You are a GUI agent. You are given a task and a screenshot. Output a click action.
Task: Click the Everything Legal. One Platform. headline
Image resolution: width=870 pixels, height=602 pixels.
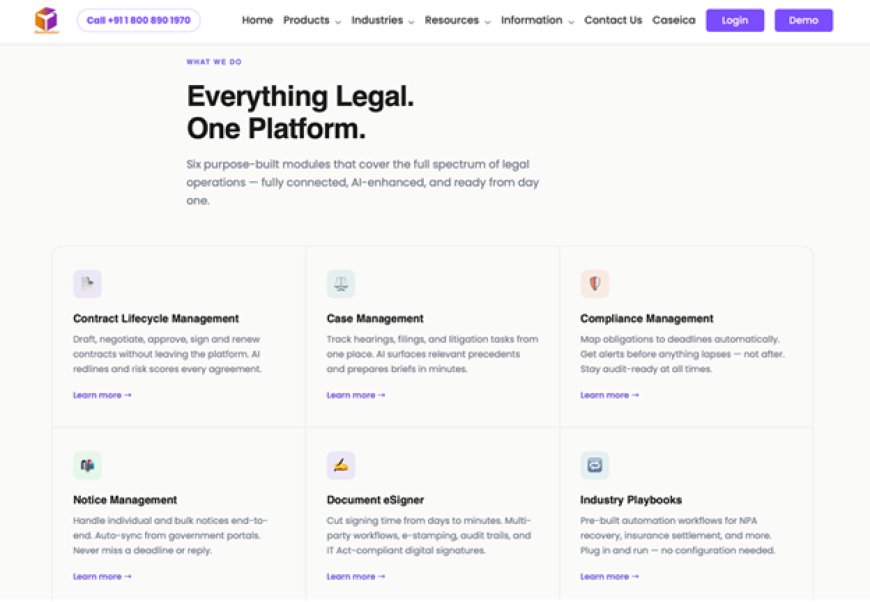[x=300, y=112]
